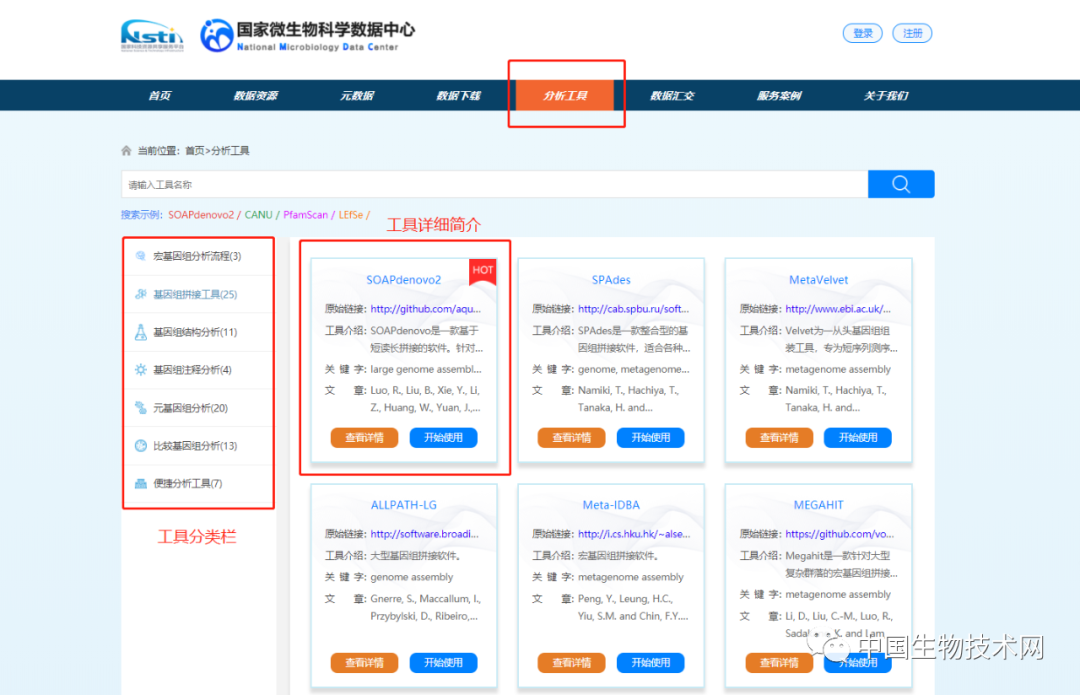Open ALLPATH-LG card title

404,505
